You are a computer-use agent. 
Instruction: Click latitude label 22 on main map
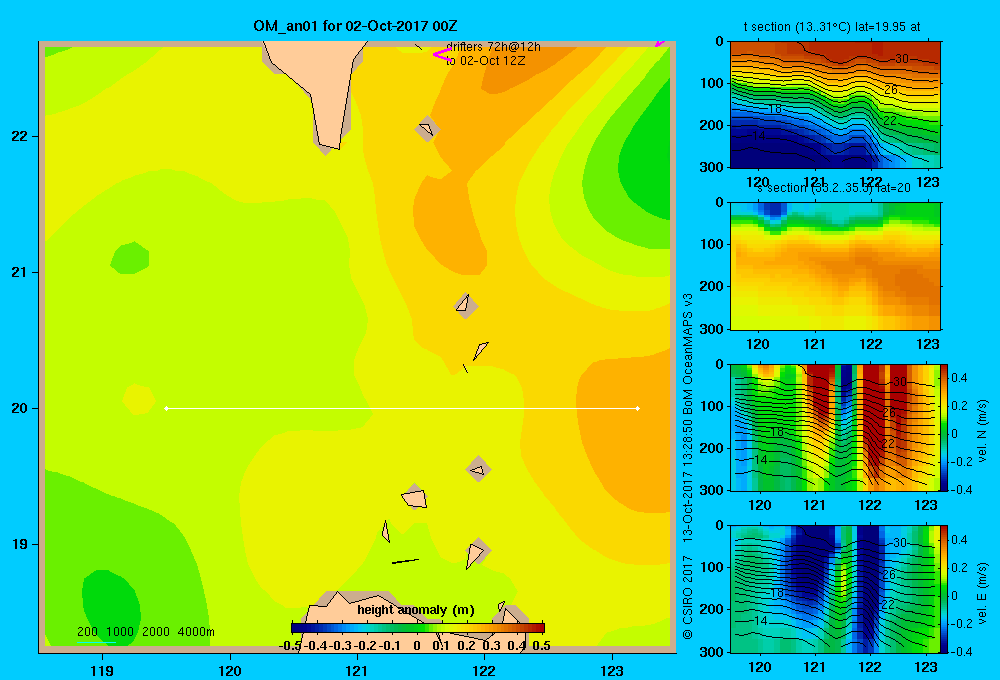pos(19,136)
